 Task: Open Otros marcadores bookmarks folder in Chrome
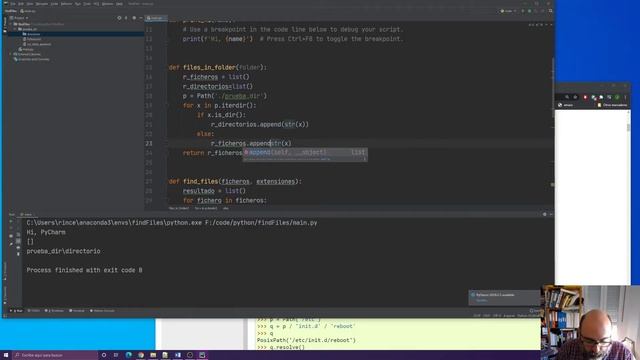[612, 105]
